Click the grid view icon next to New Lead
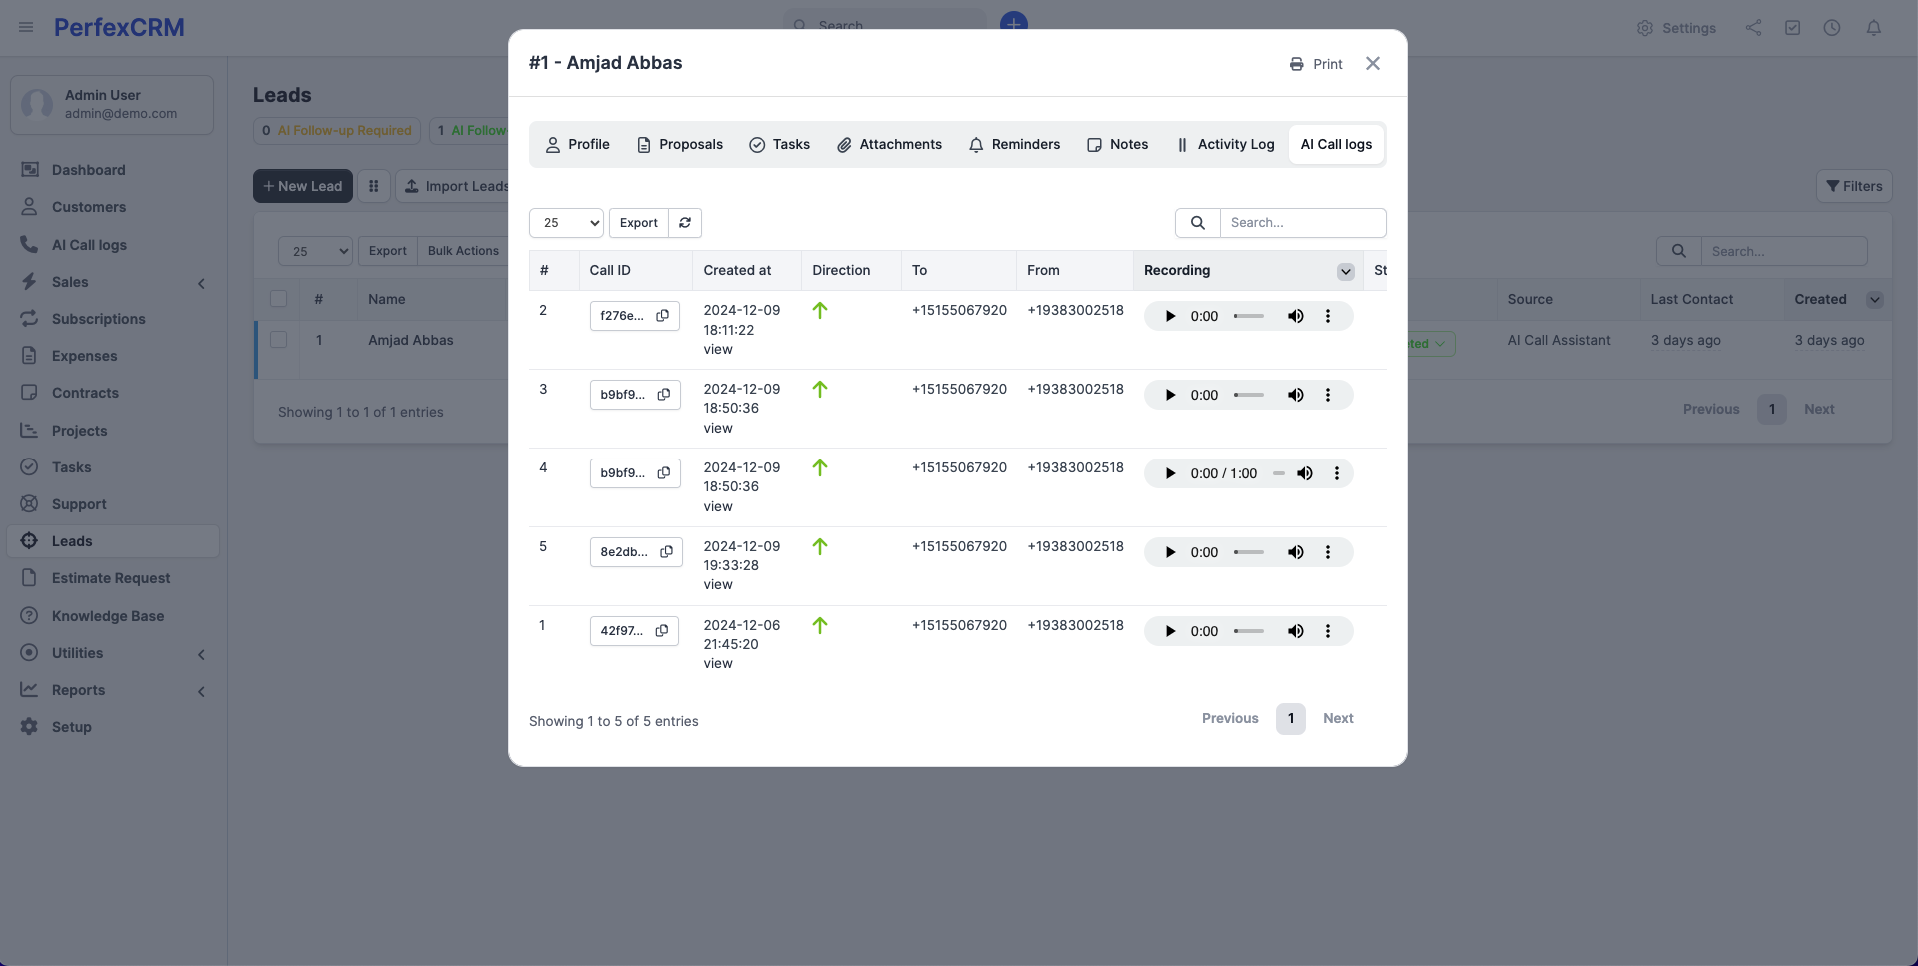 point(374,186)
